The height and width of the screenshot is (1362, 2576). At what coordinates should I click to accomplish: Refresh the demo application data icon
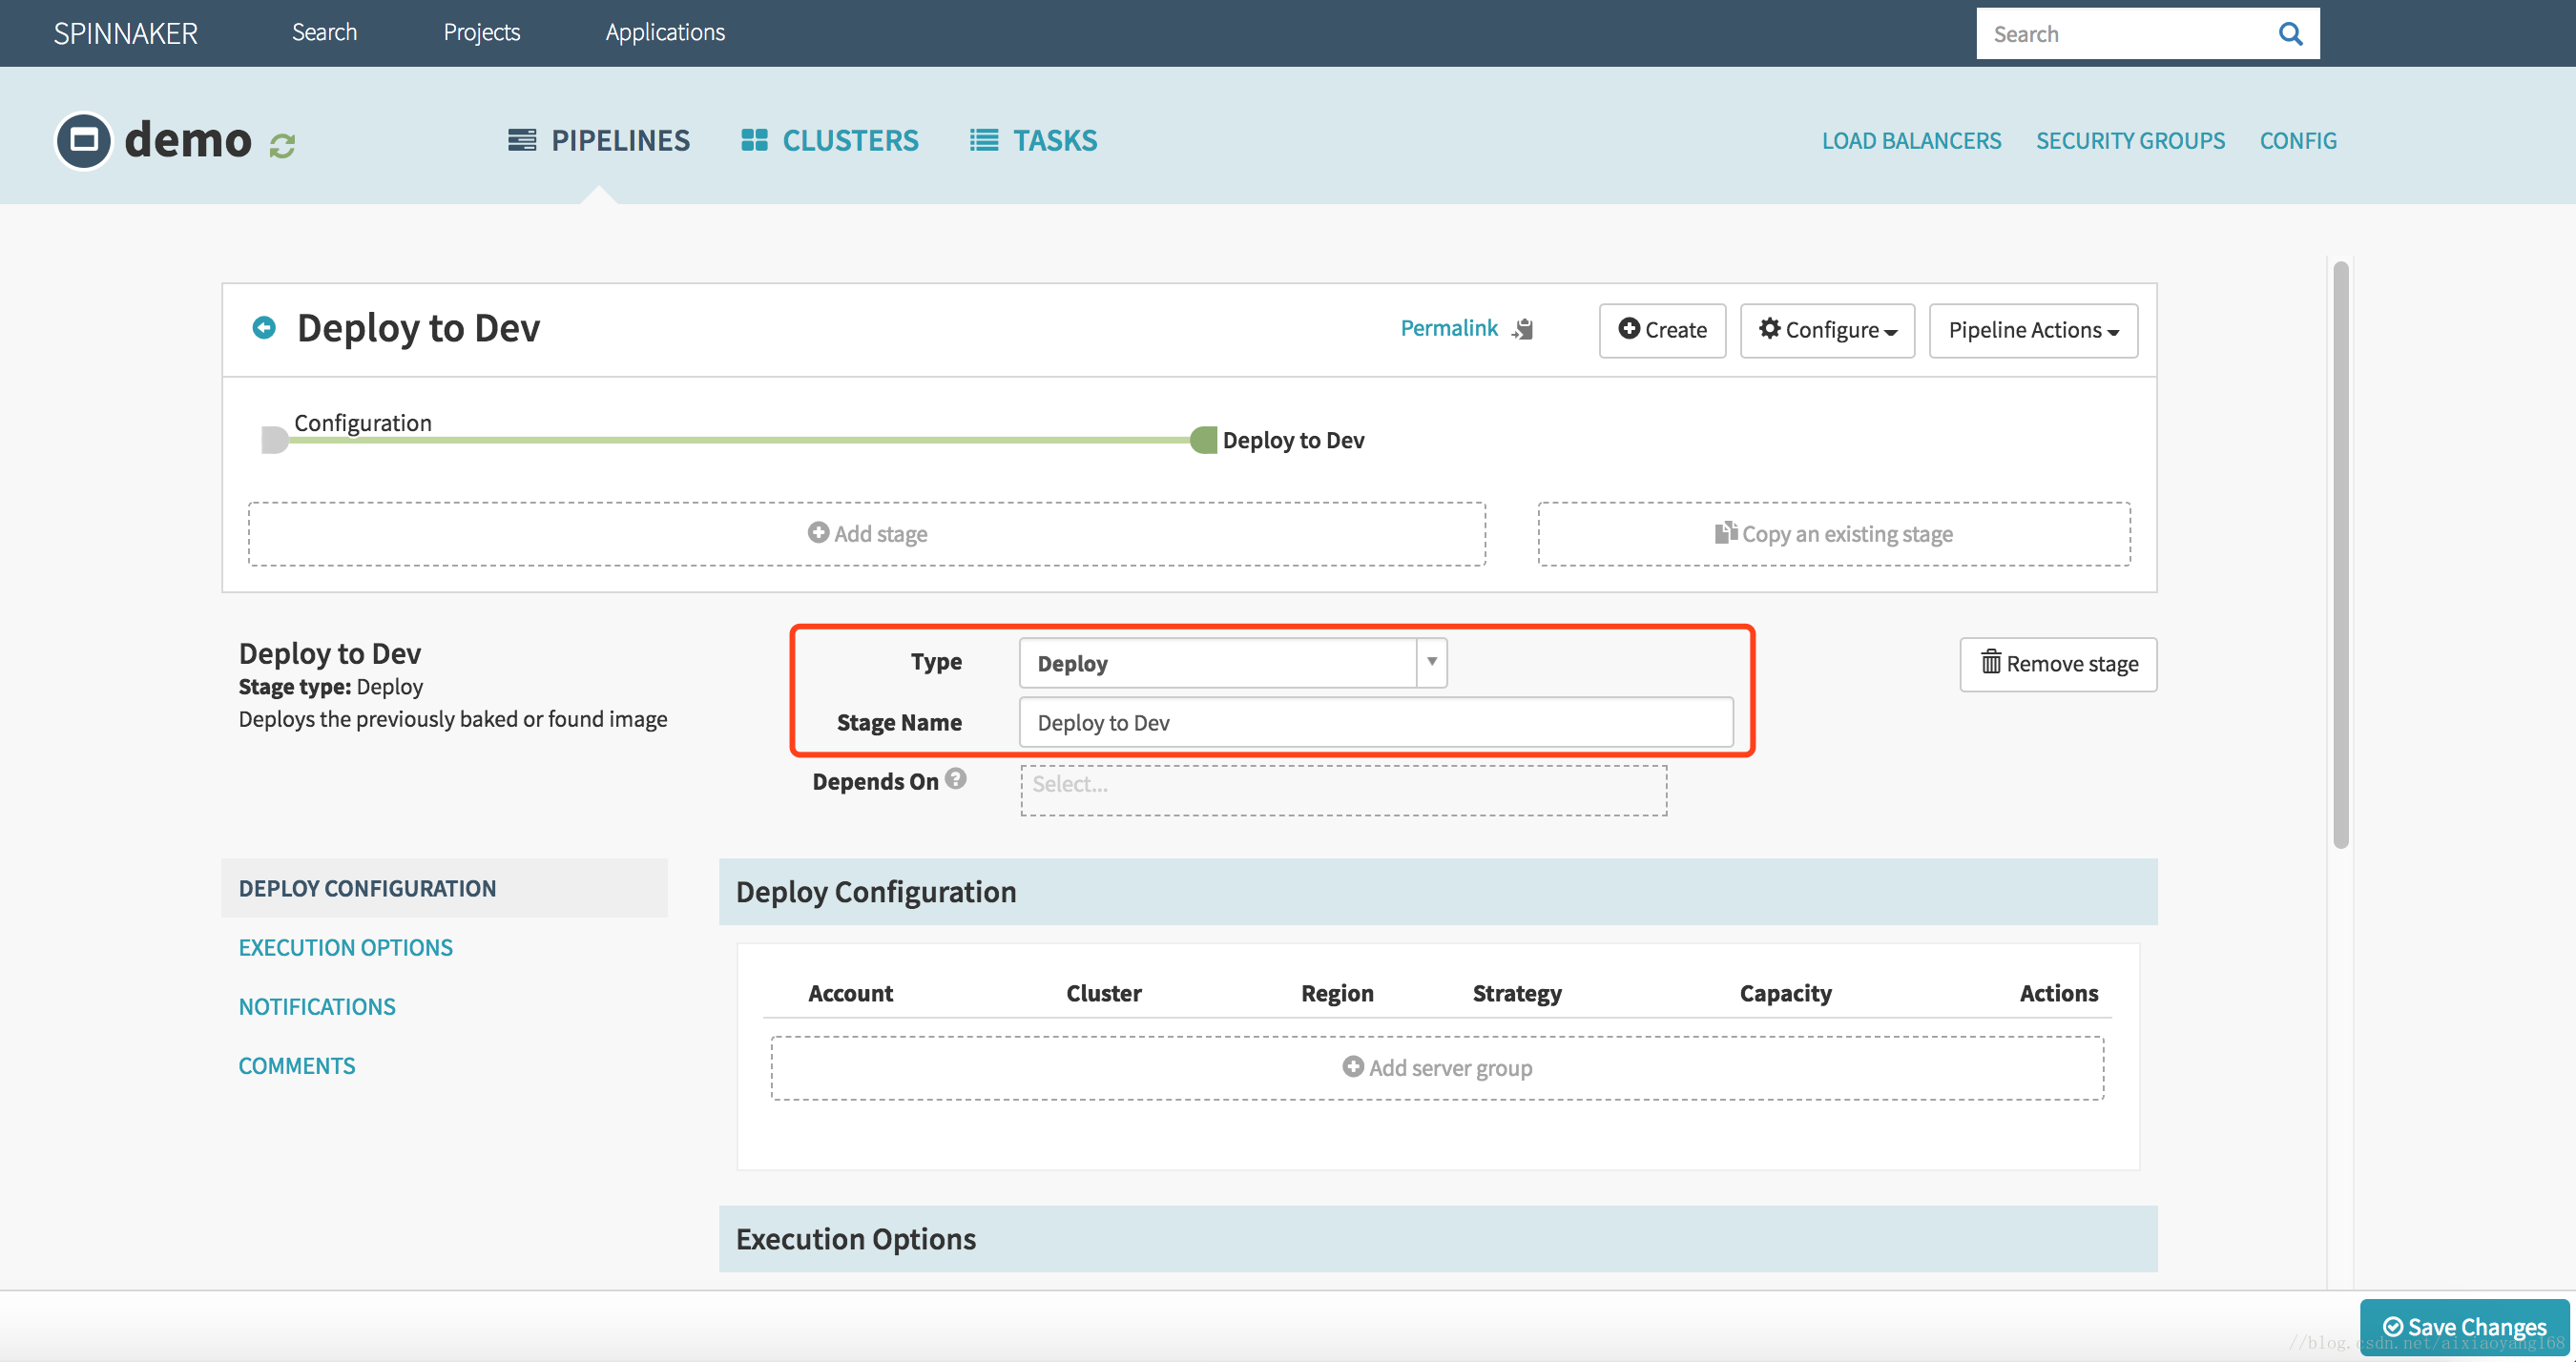click(282, 146)
